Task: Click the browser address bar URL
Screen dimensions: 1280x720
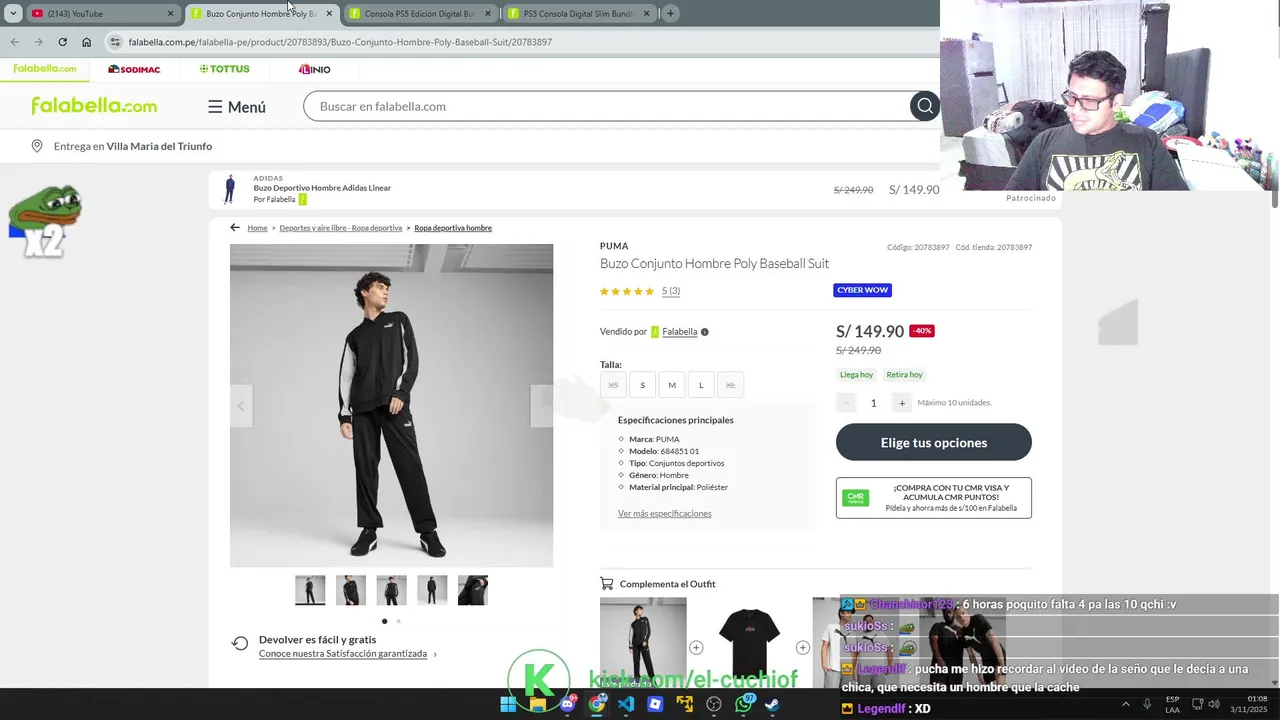Action: (x=340, y=42)
